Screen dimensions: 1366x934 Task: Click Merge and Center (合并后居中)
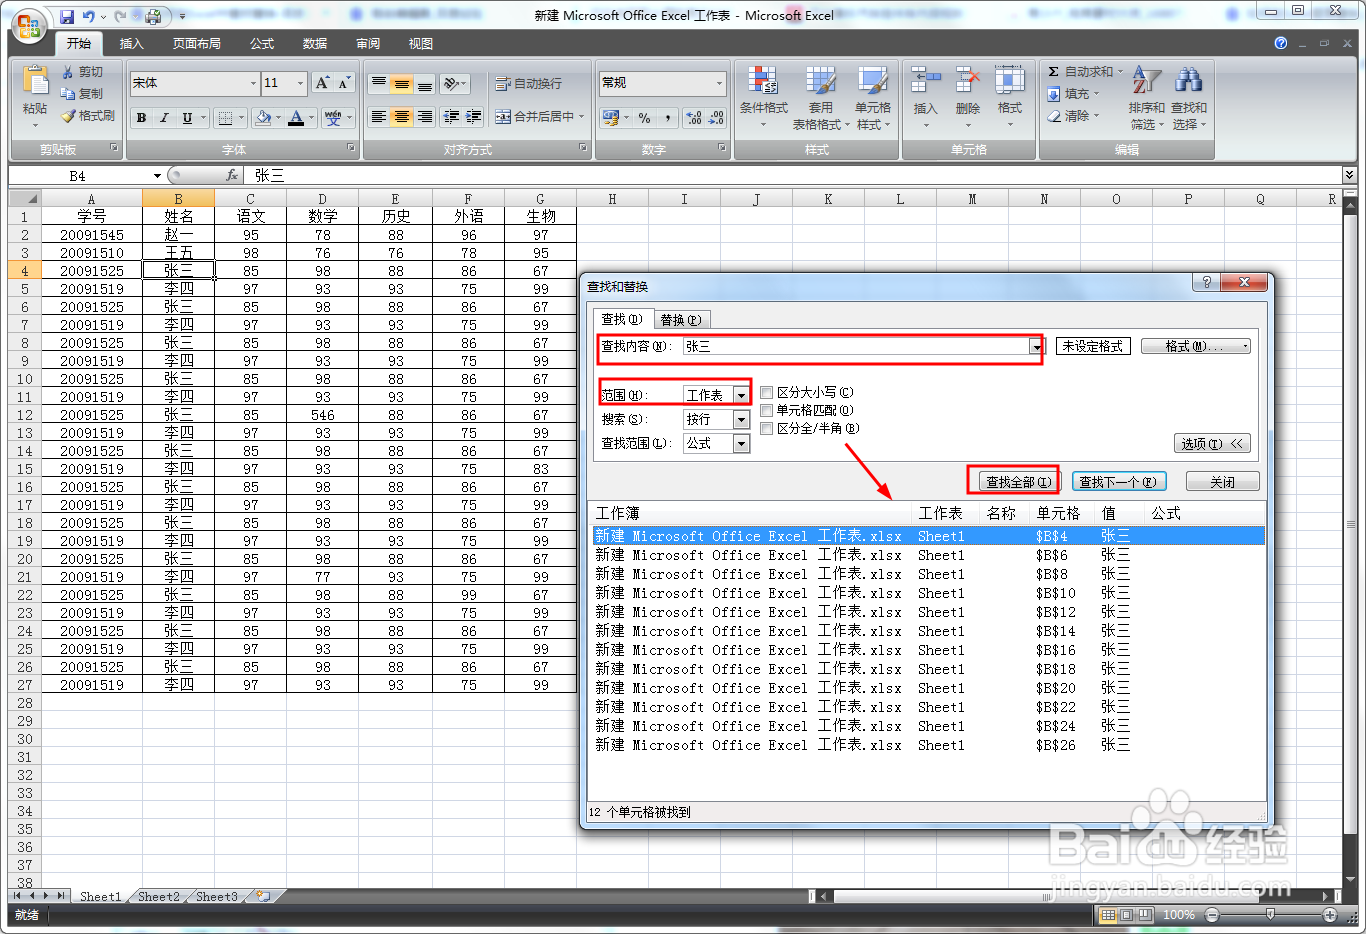(535, 117)
